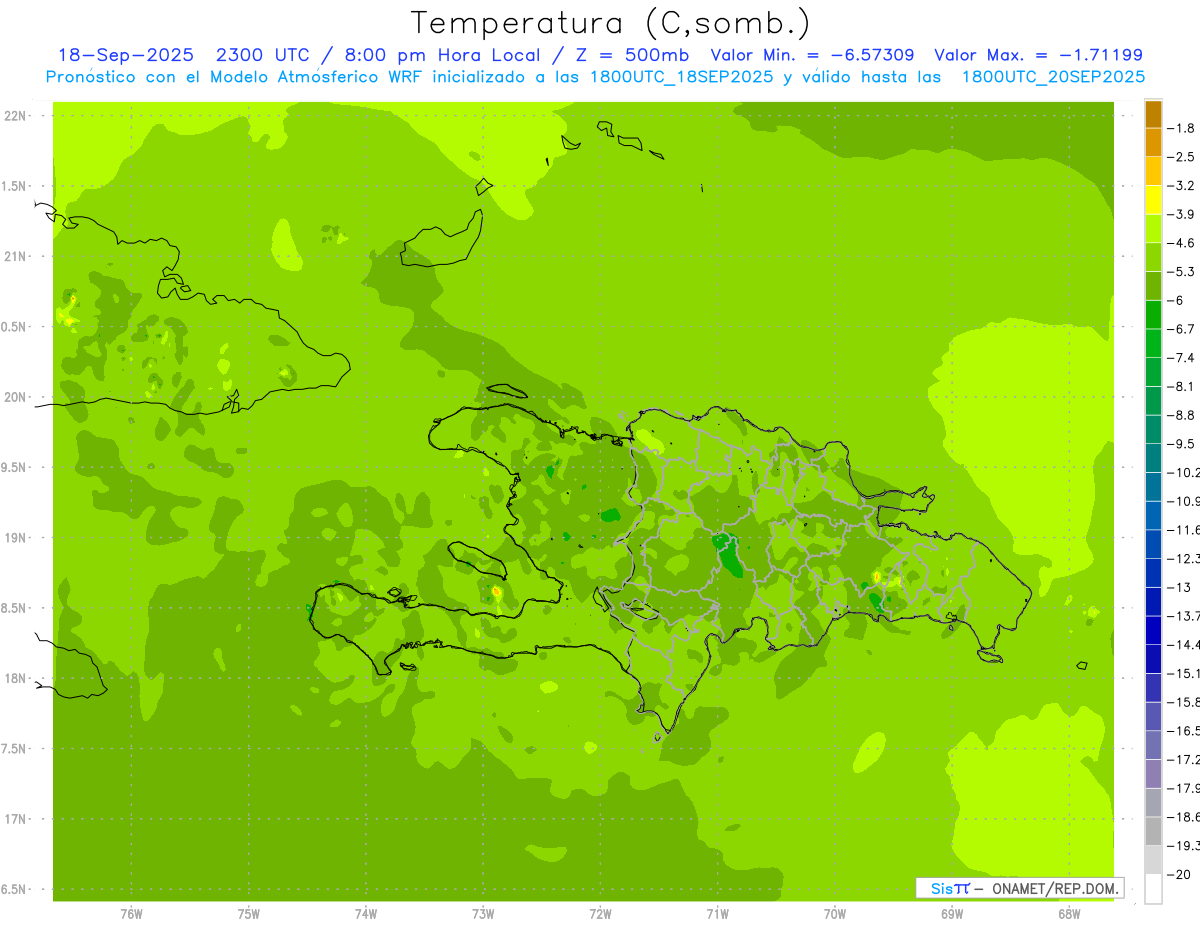
Task: Click the Valor Min. = -6.57309 text
Action: coord(812,55)
